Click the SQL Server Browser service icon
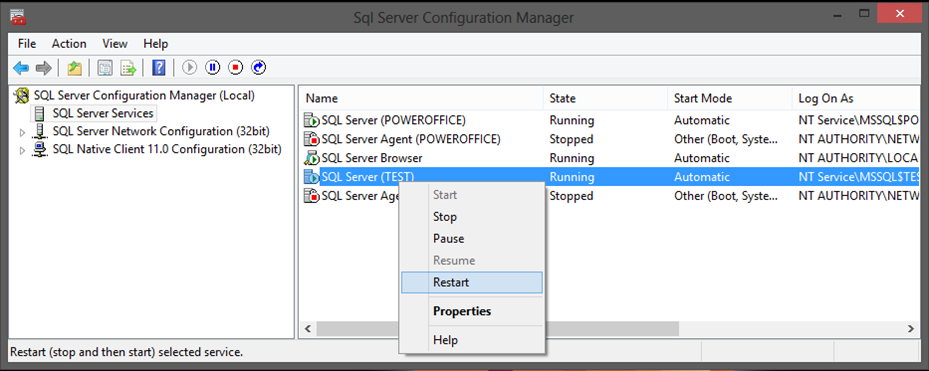 tap(312, 159)
